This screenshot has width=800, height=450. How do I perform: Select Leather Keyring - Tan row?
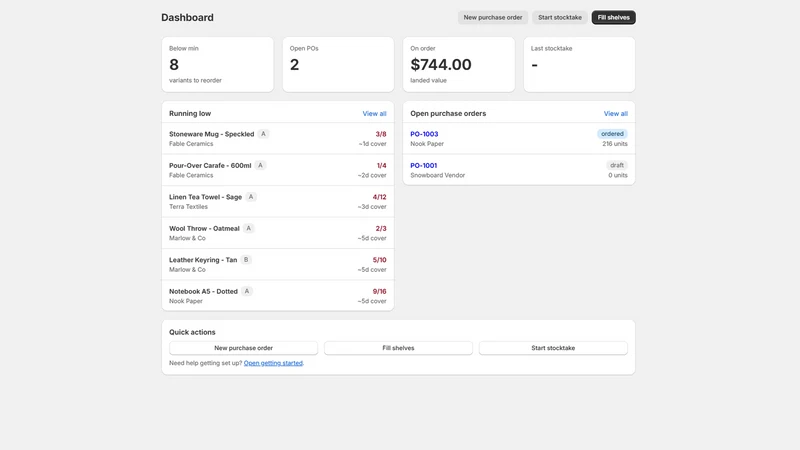[278, 264]
